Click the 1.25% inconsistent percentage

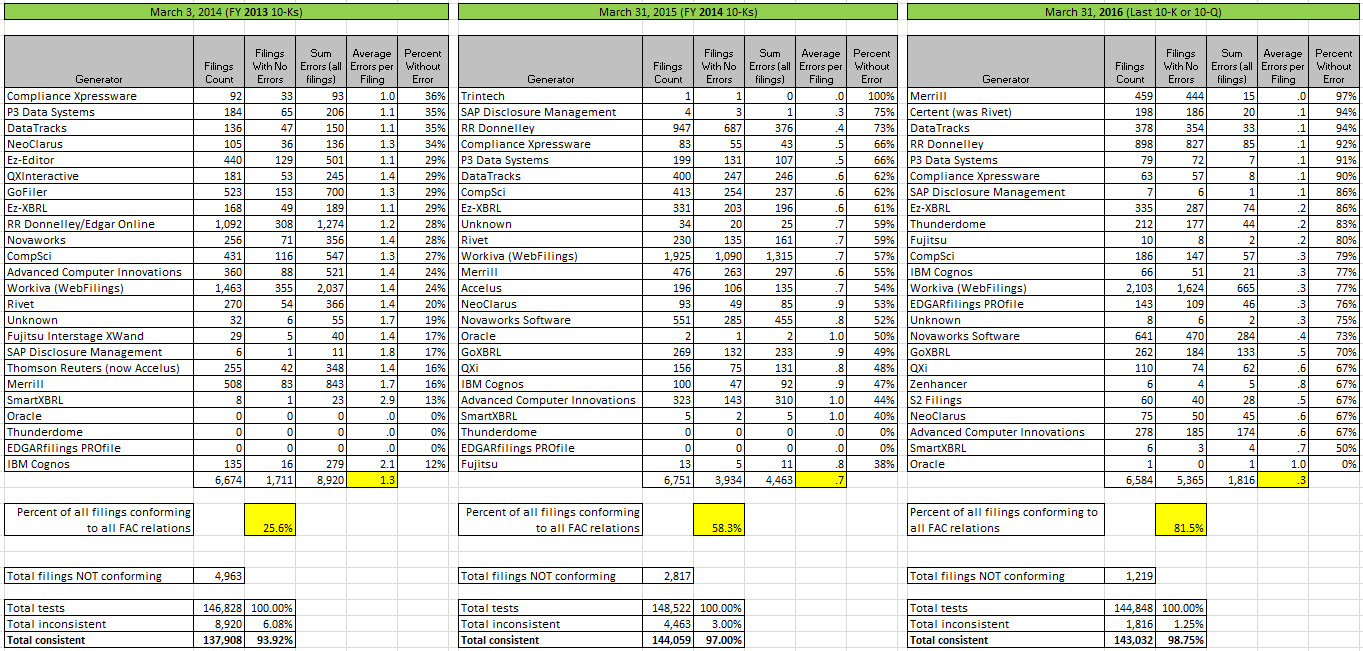tap(1181, 624)
